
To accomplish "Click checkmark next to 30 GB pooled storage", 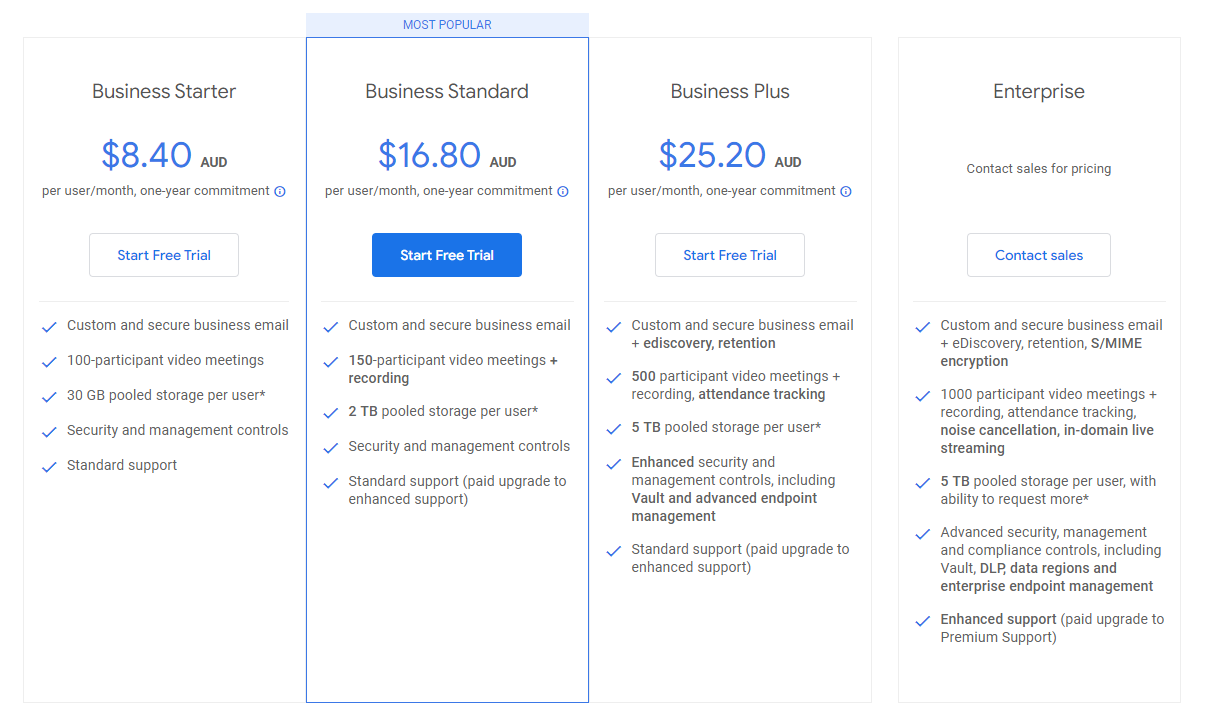I will [x=49, y=397].
